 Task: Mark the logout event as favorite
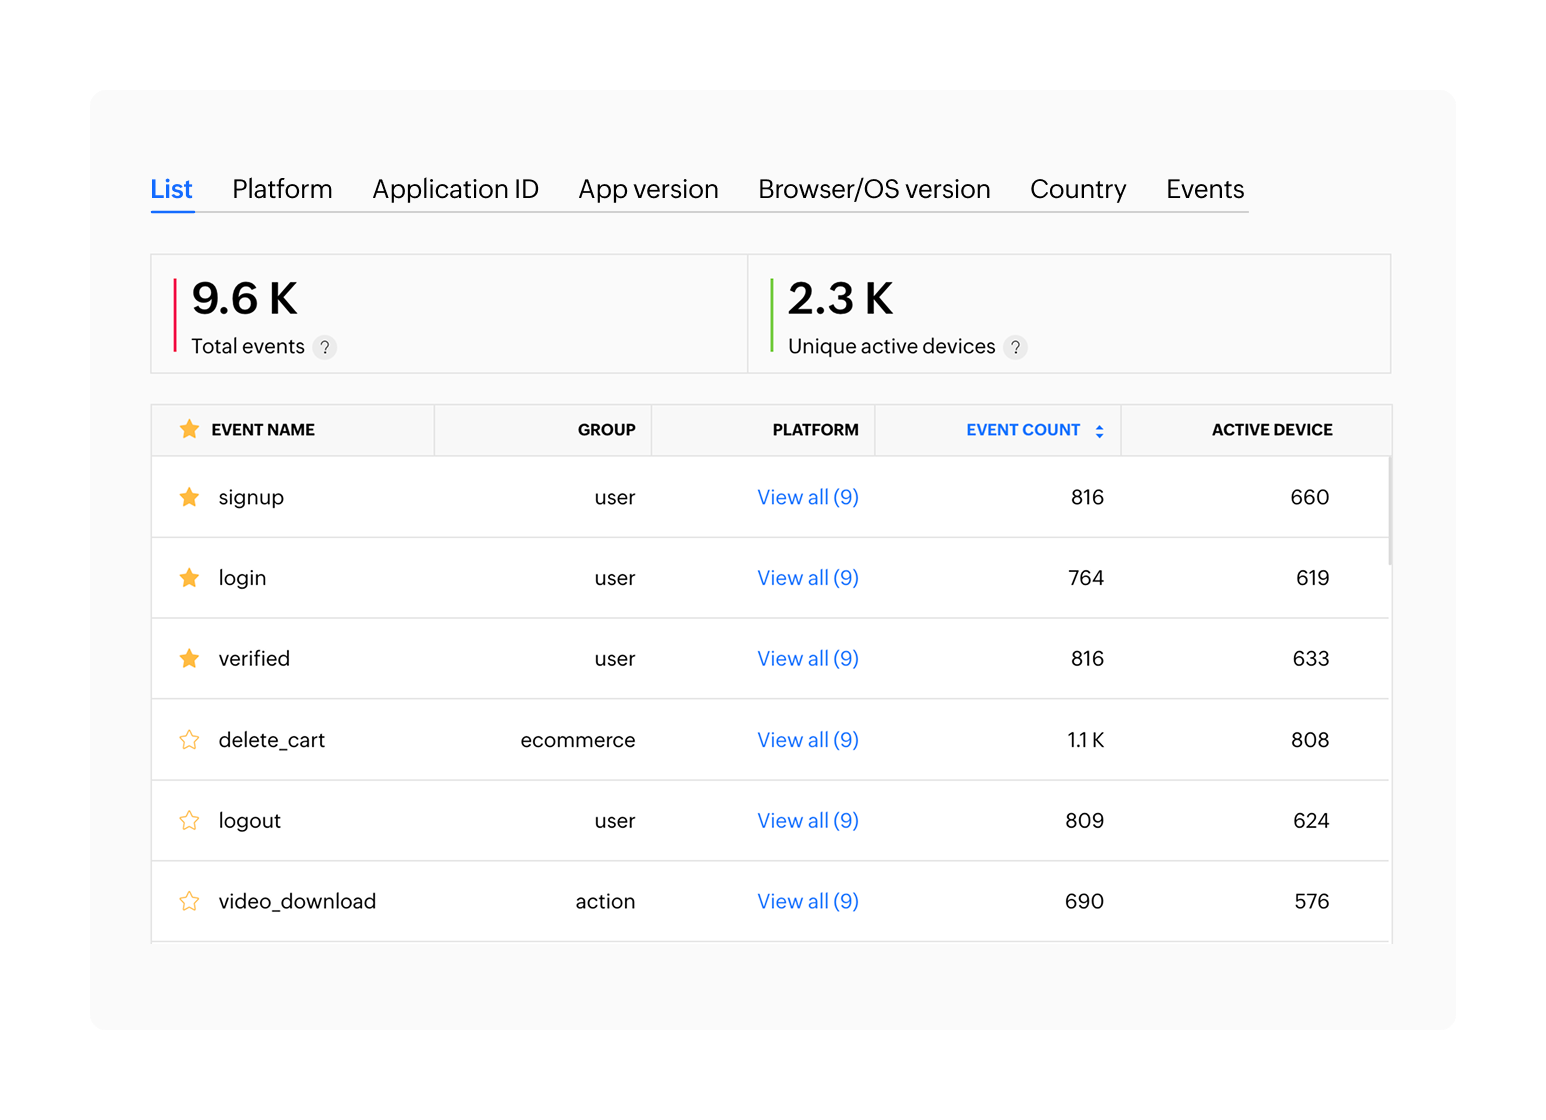point(189,821)
